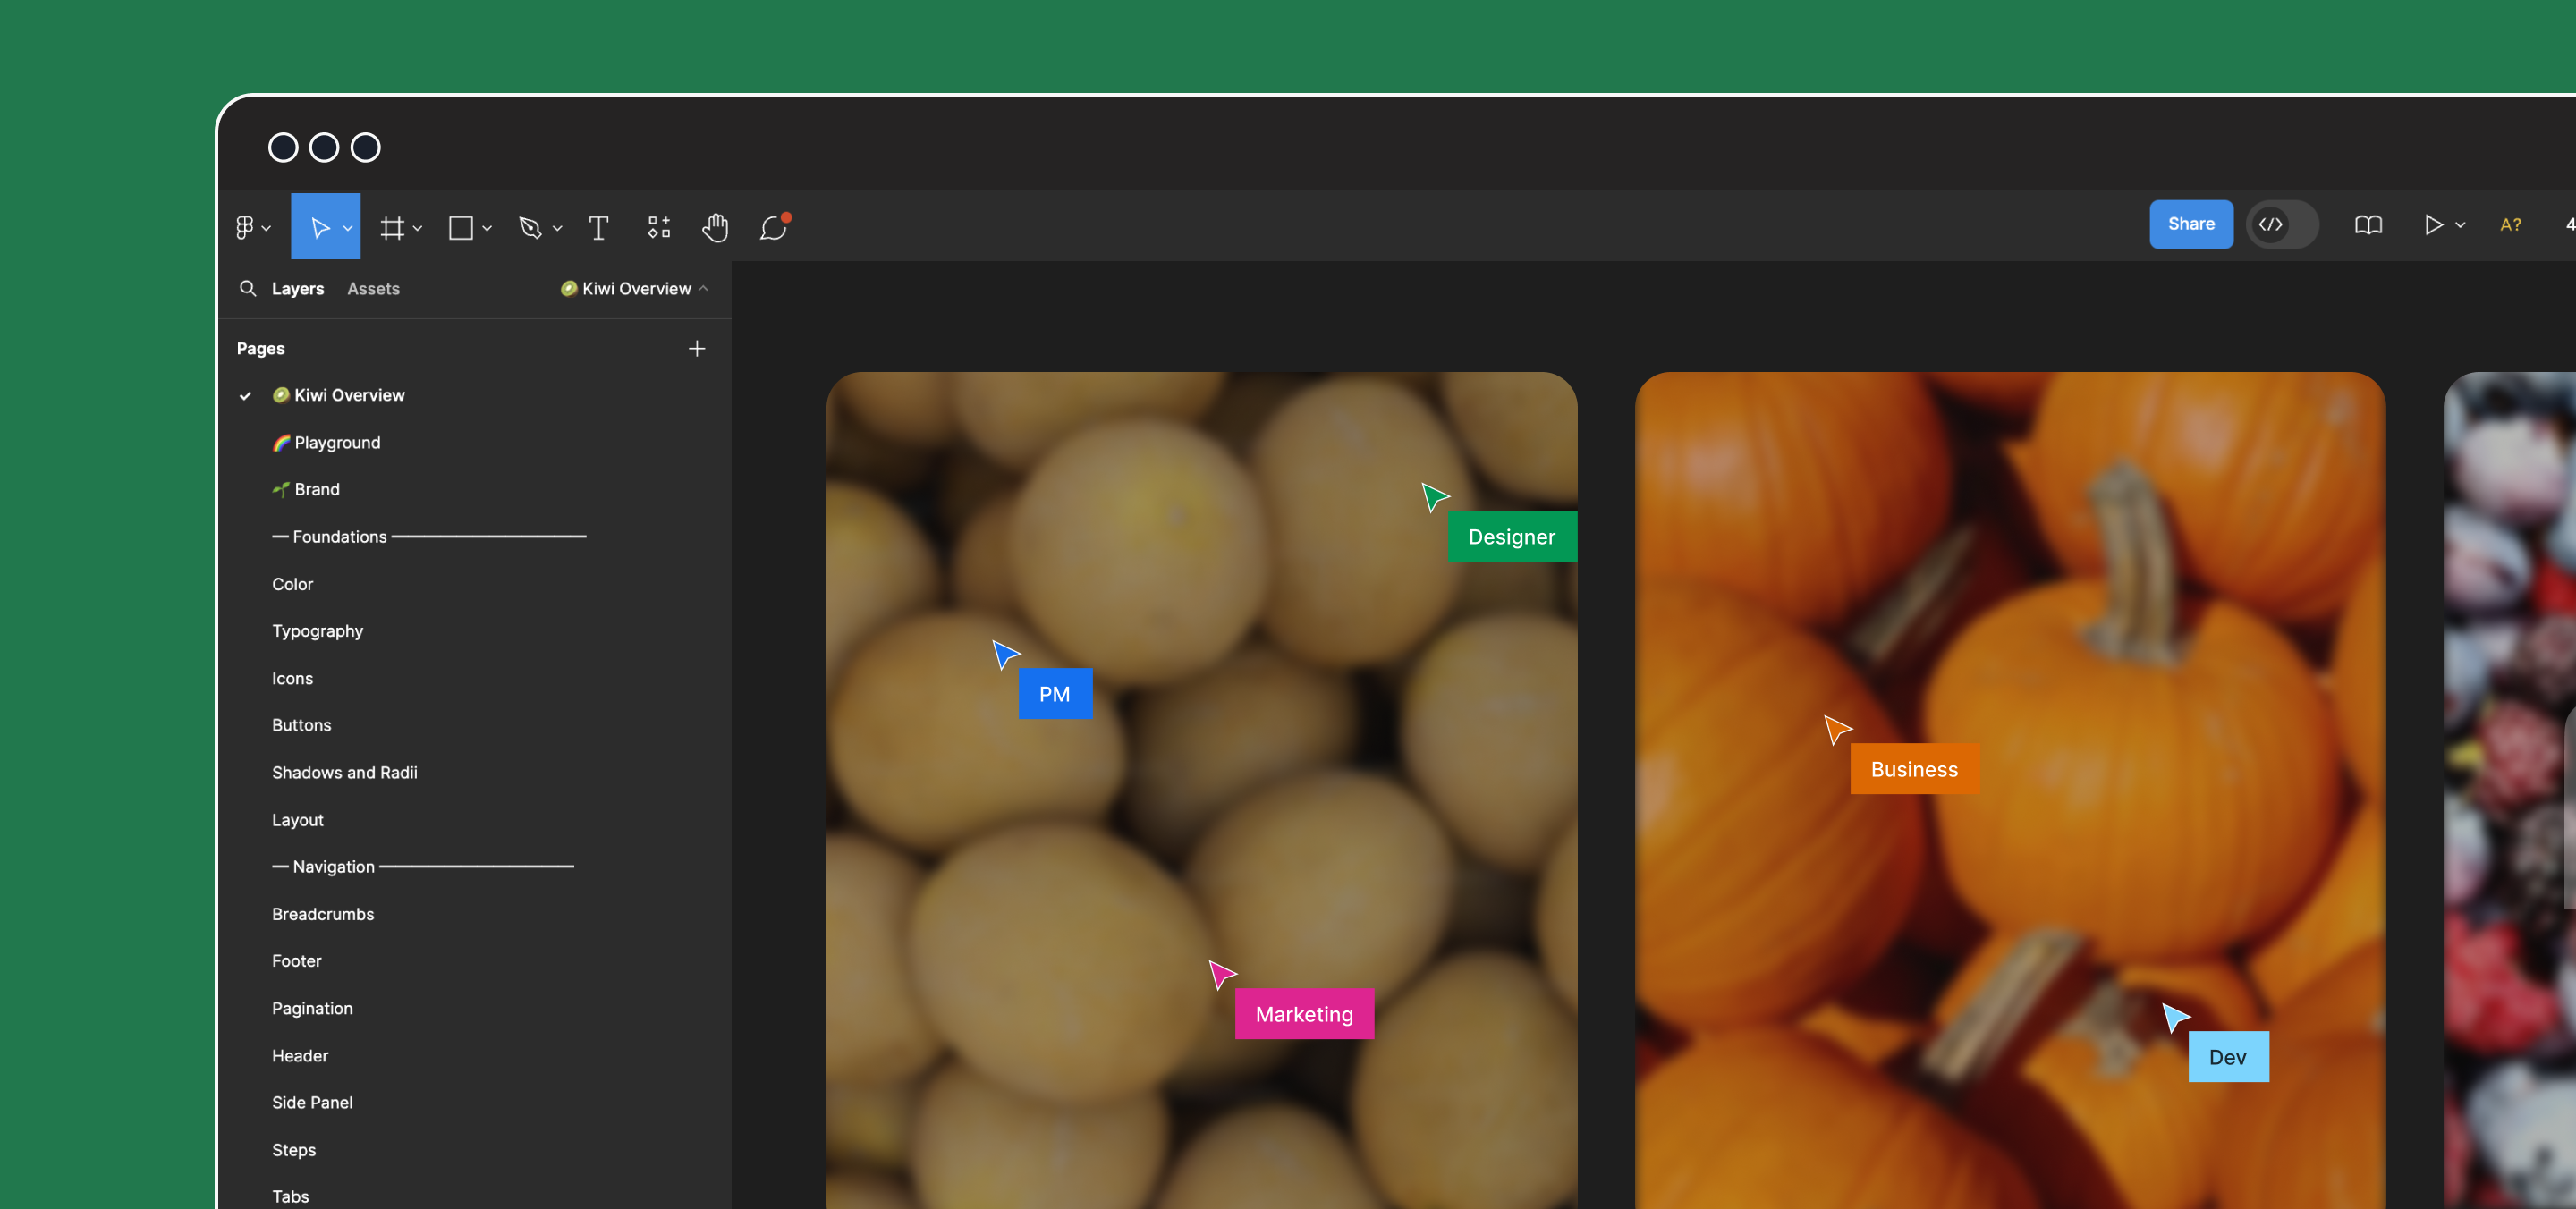Click the search icon in the left panel
This screenshot has width=2576, height=1209.
pyautogui.click(x=248, y=288)
